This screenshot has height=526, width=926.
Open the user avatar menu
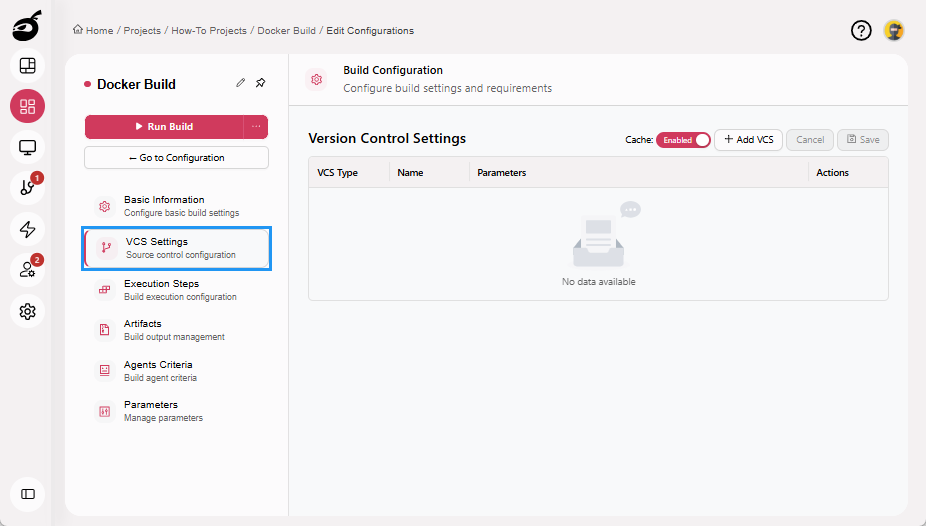pos(894,30)
